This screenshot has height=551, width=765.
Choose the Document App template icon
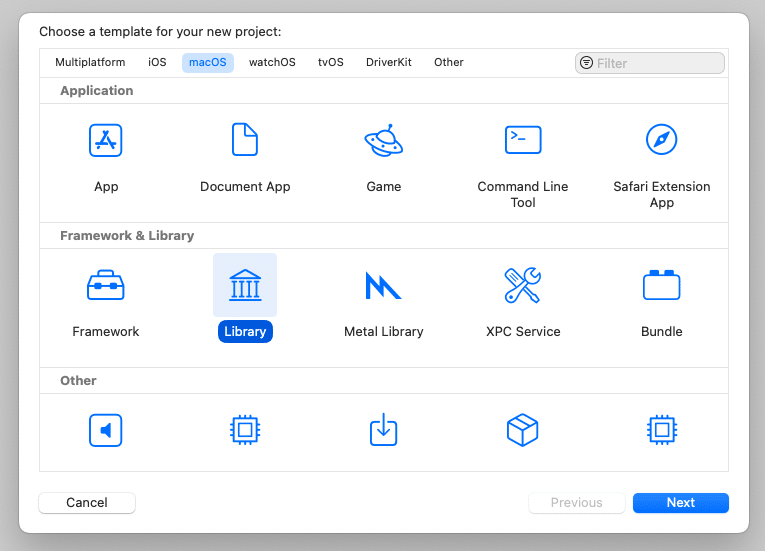(245, 140)
